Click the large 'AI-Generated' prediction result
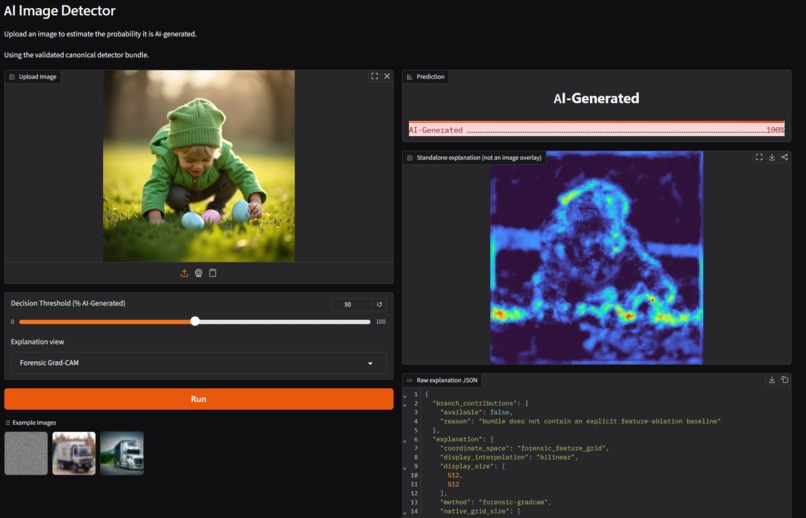The image size is (806, 518). (596, 98)
